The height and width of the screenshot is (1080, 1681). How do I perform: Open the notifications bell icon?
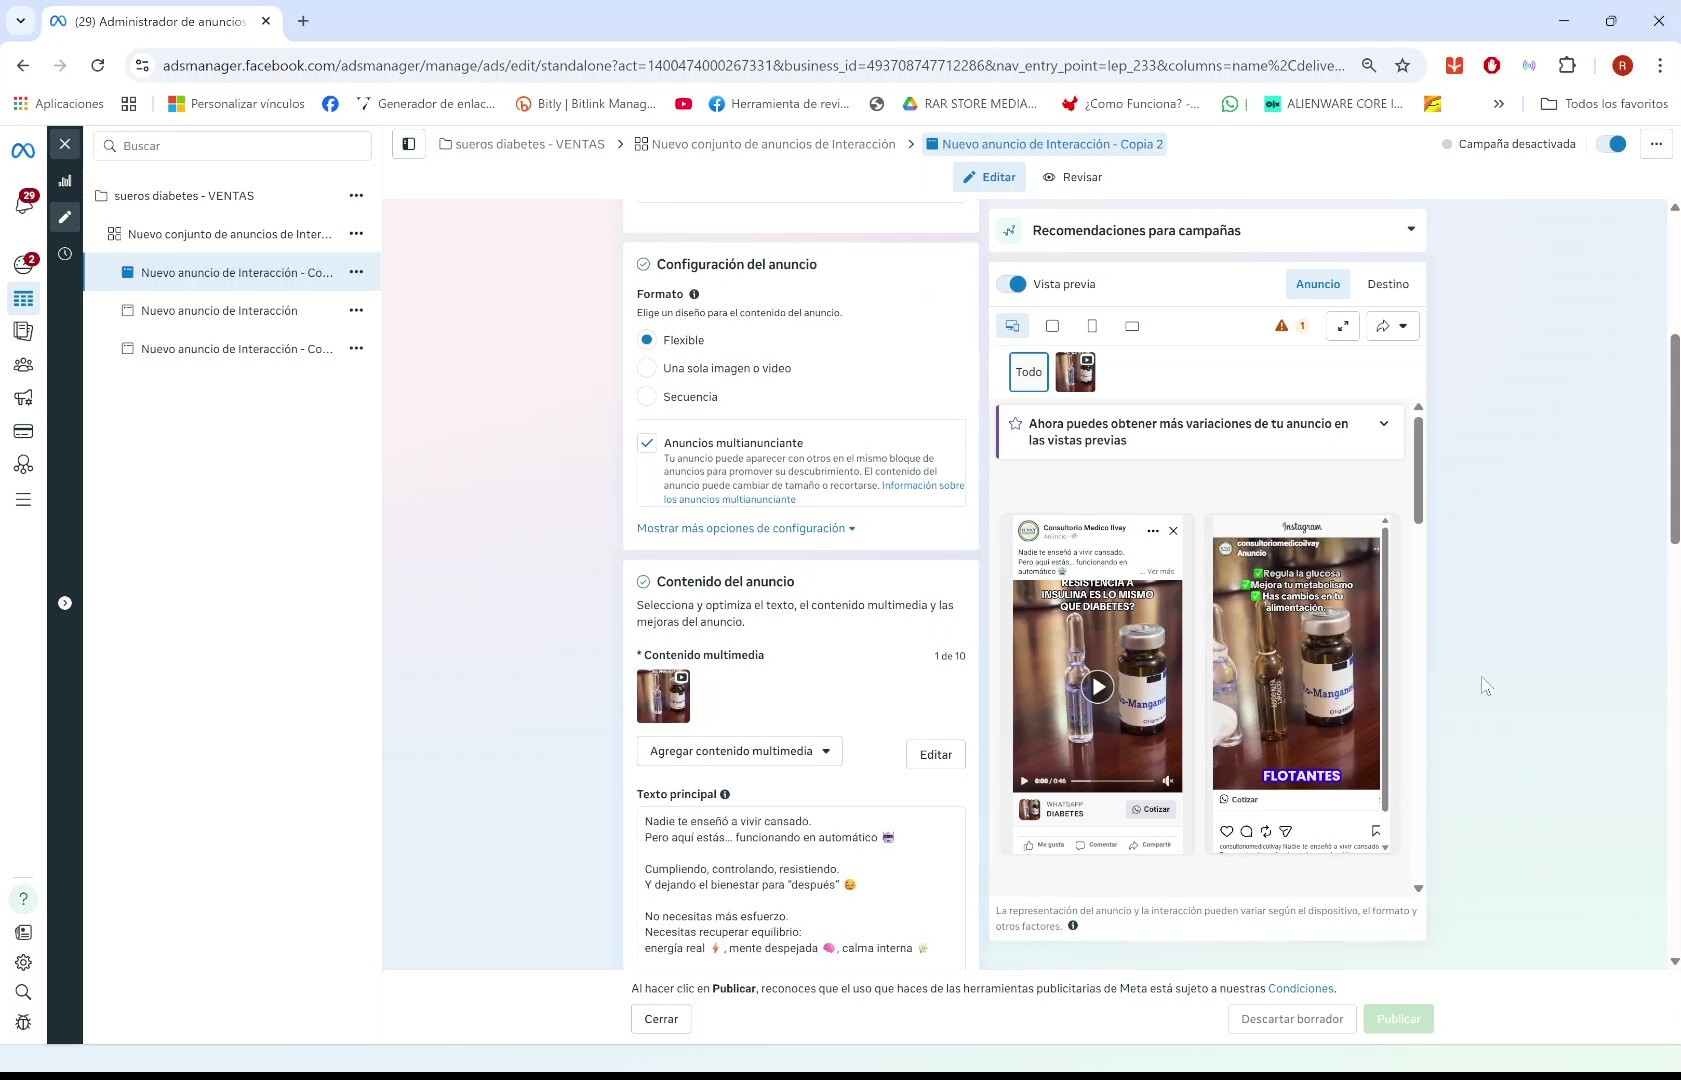(x=24, y=204)
